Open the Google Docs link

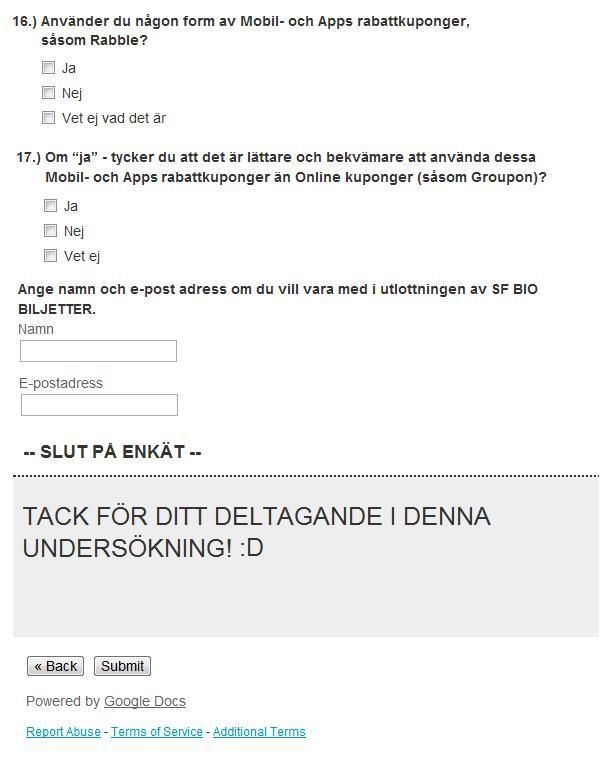145,701
